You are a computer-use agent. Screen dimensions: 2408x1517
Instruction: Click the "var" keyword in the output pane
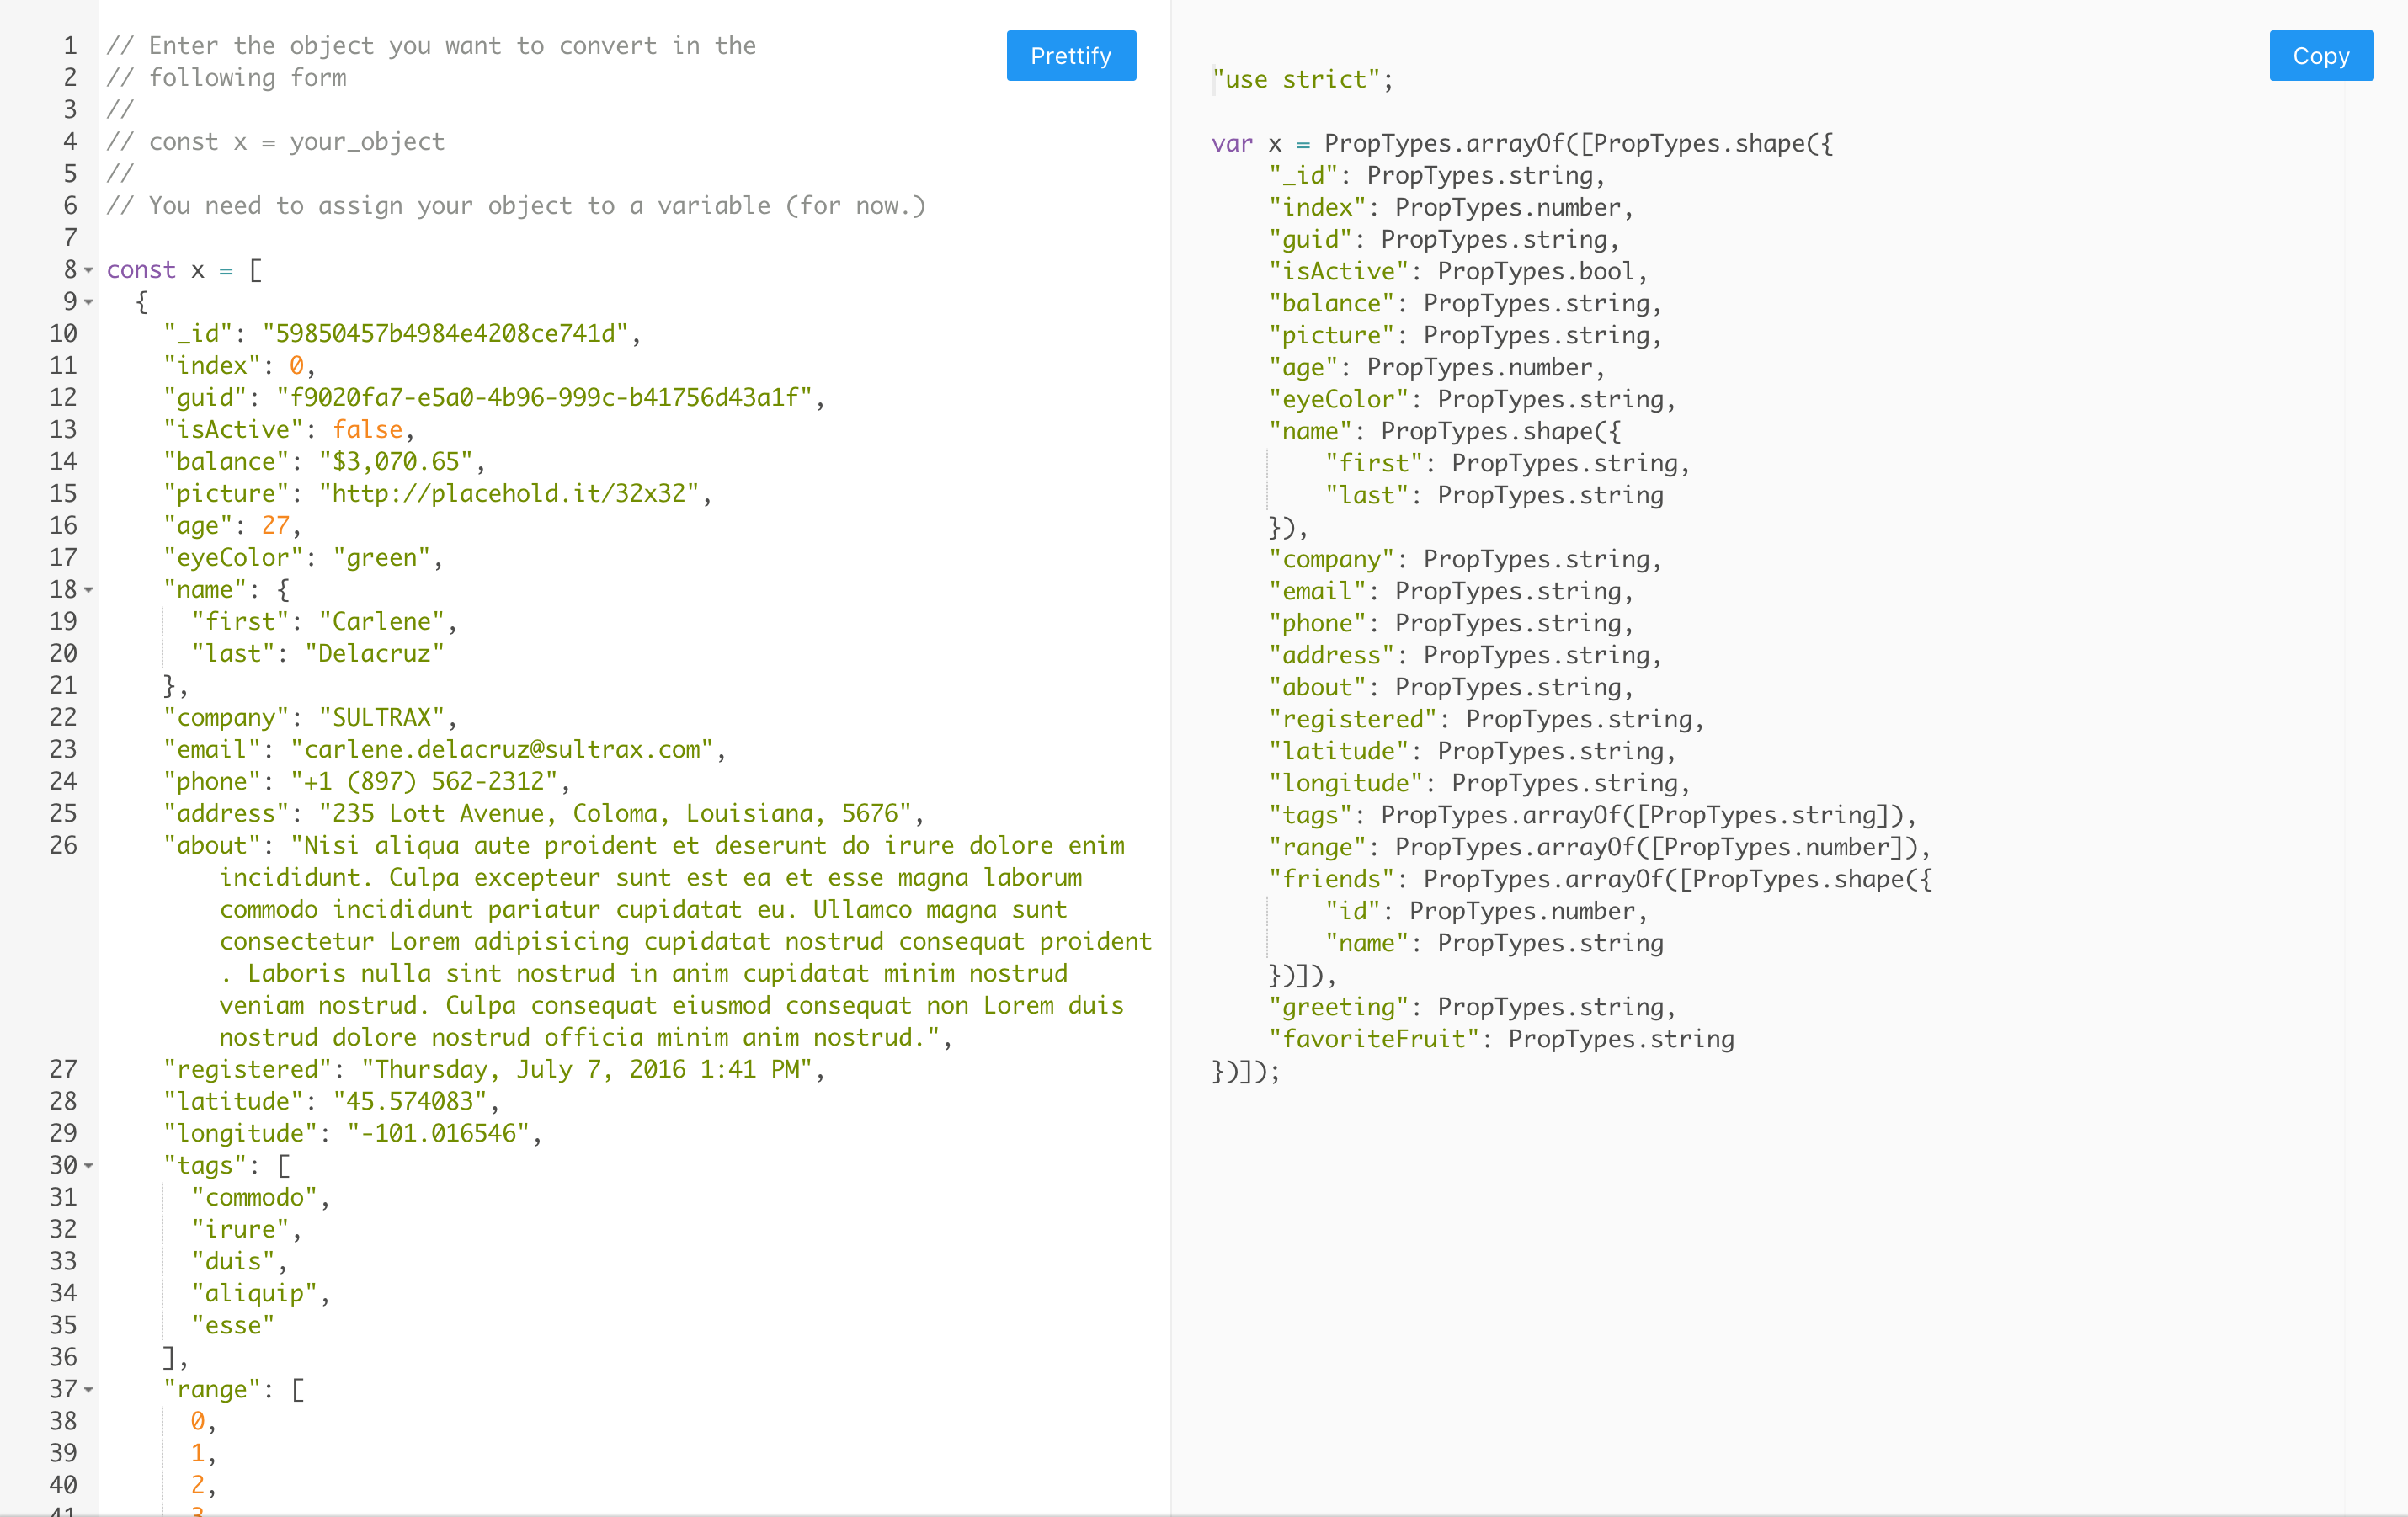pyautogui.click(x=1231, y=144)
